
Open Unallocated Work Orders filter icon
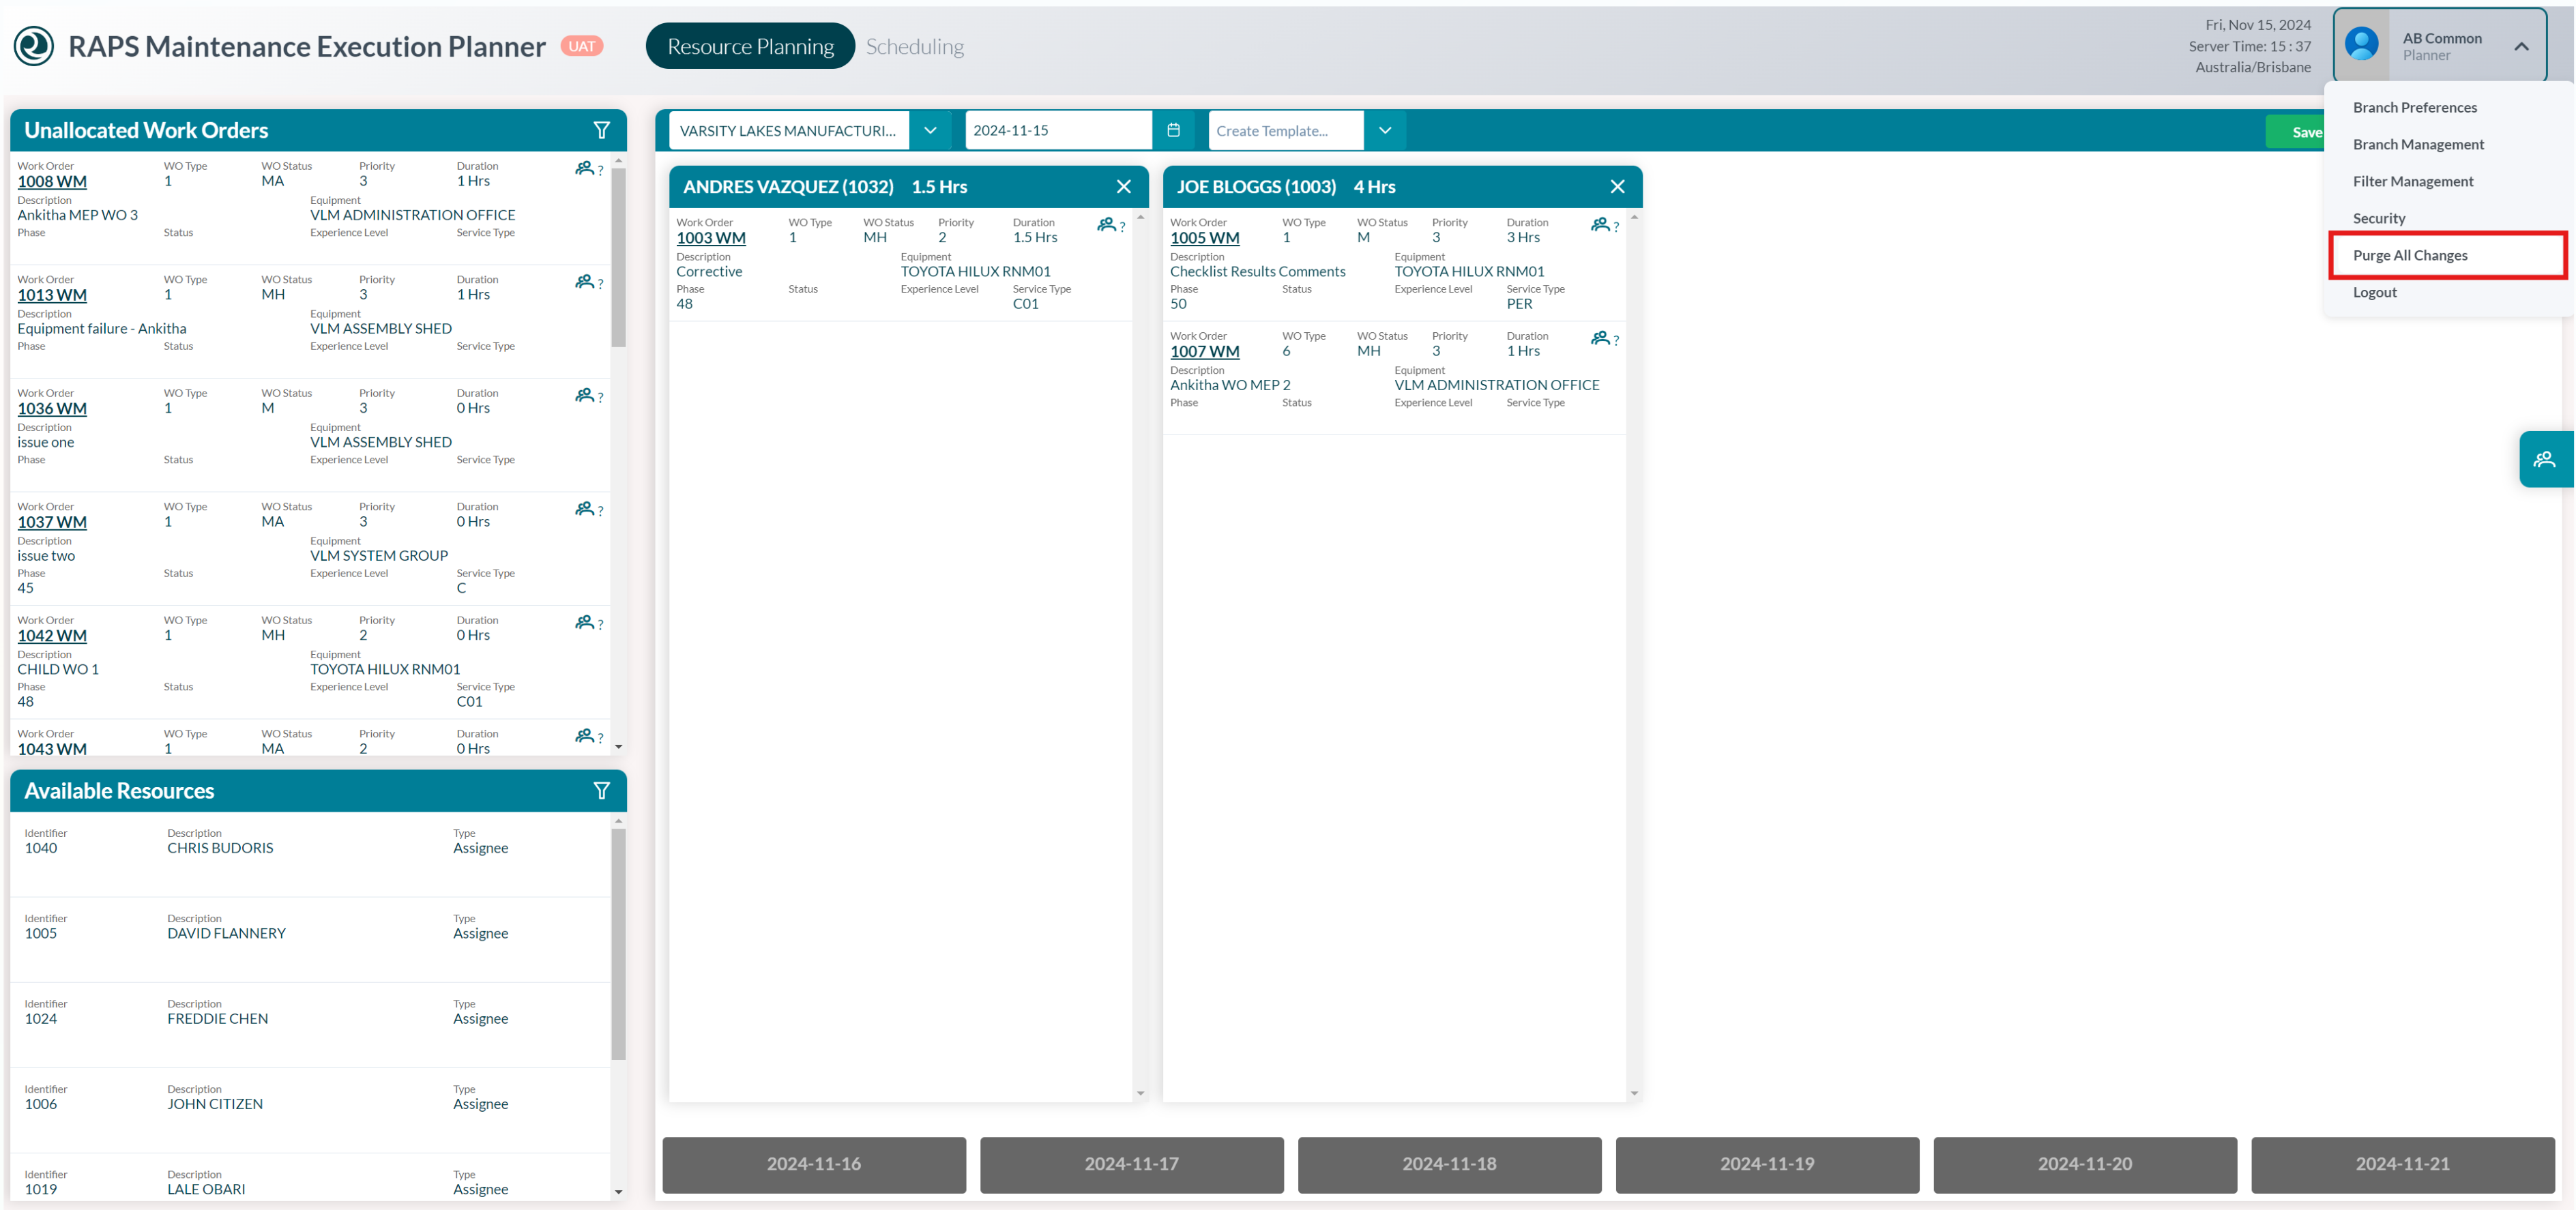pos(601,130)
